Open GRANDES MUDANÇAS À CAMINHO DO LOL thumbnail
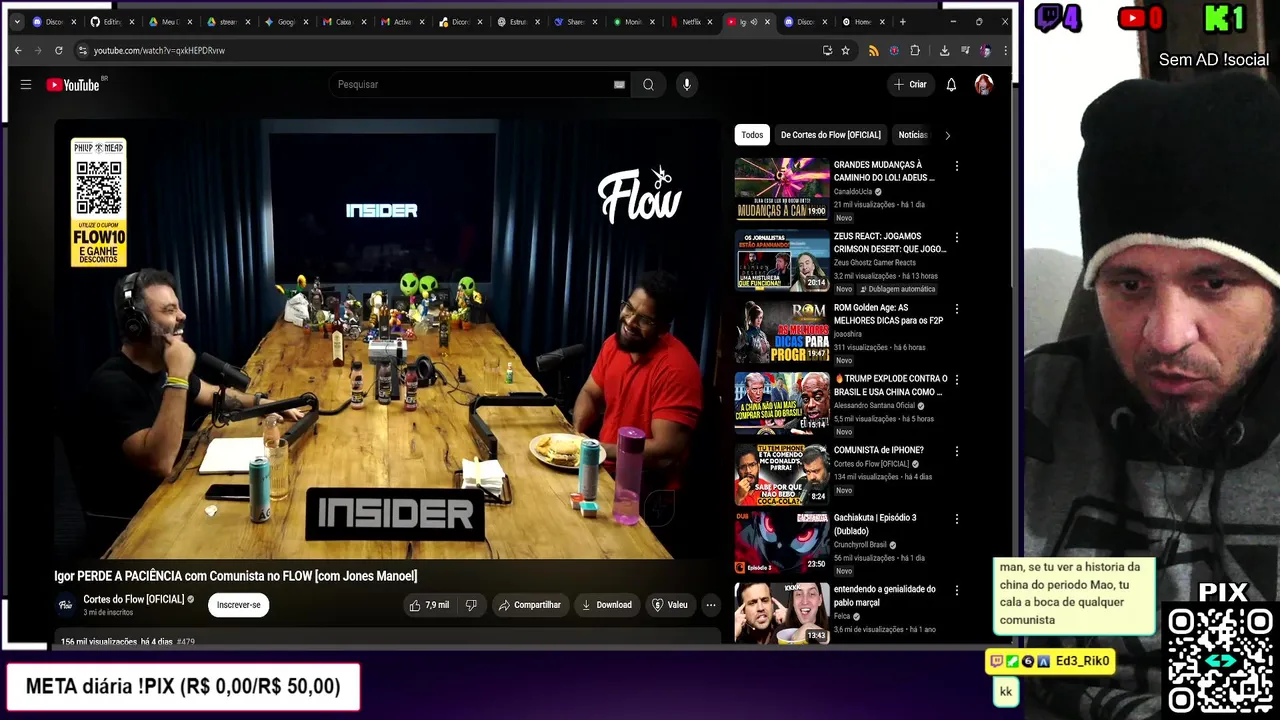The width and height of the screenshot is (1280, 720). click(x=782, y=188)
